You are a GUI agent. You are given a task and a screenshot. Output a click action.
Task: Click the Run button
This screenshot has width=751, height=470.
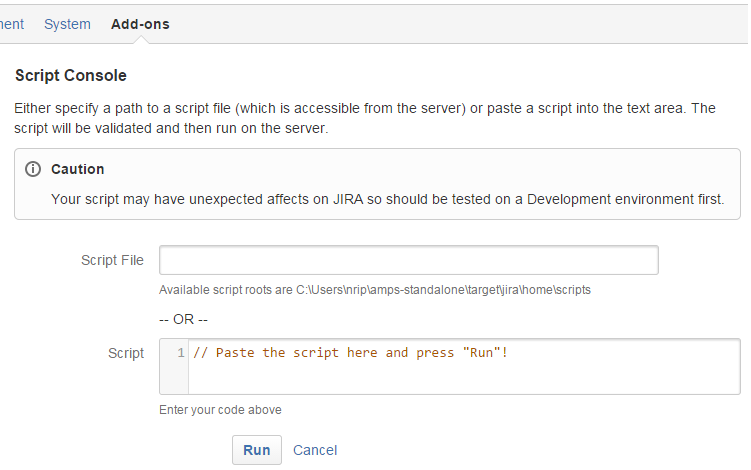click(257, 450)
